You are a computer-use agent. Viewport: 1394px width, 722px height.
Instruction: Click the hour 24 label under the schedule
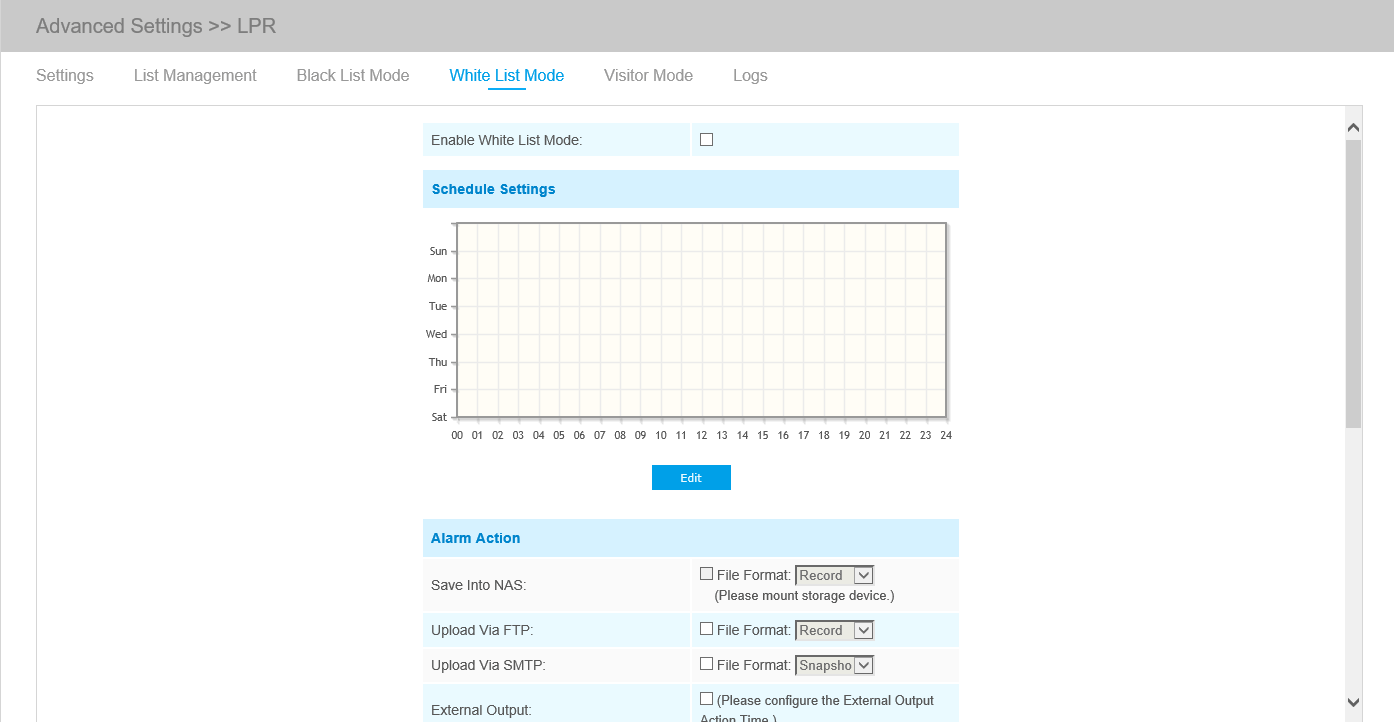click(x=945, y=435)
